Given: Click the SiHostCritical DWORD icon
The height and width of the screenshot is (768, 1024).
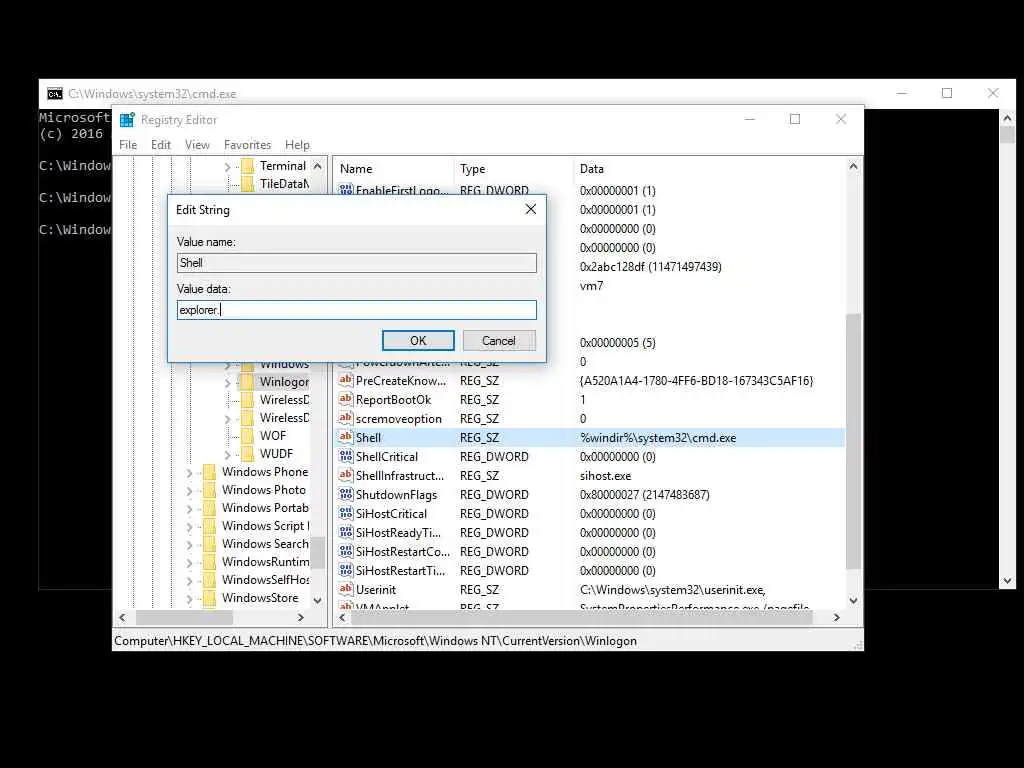Looking at the screenshot, I should pyautogui.click(x=345, y=513).
